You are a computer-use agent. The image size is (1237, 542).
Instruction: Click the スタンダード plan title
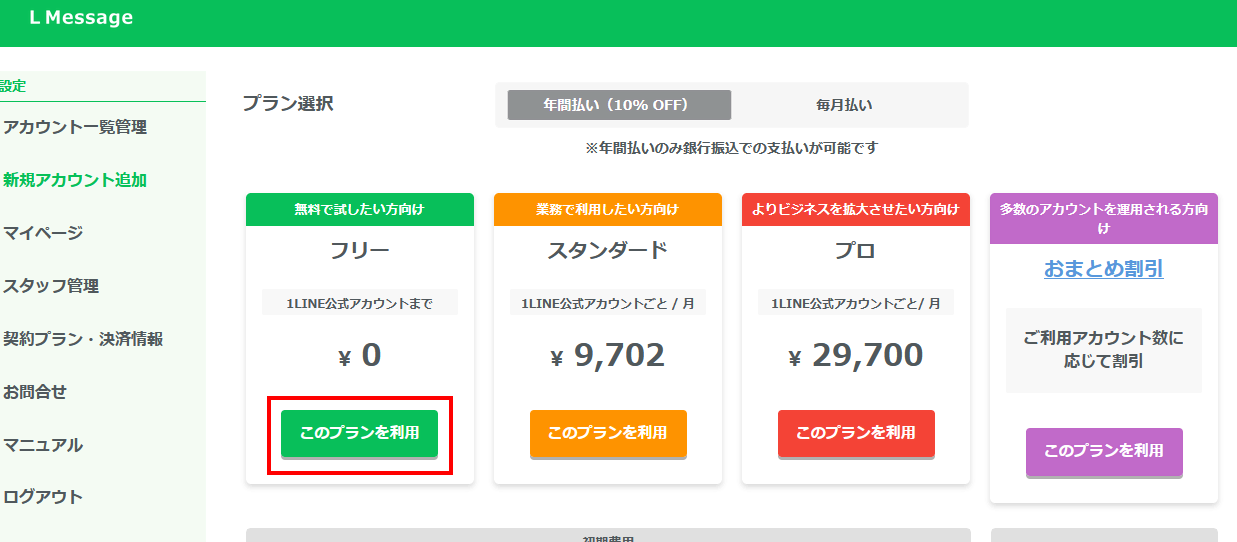(608, 251)
